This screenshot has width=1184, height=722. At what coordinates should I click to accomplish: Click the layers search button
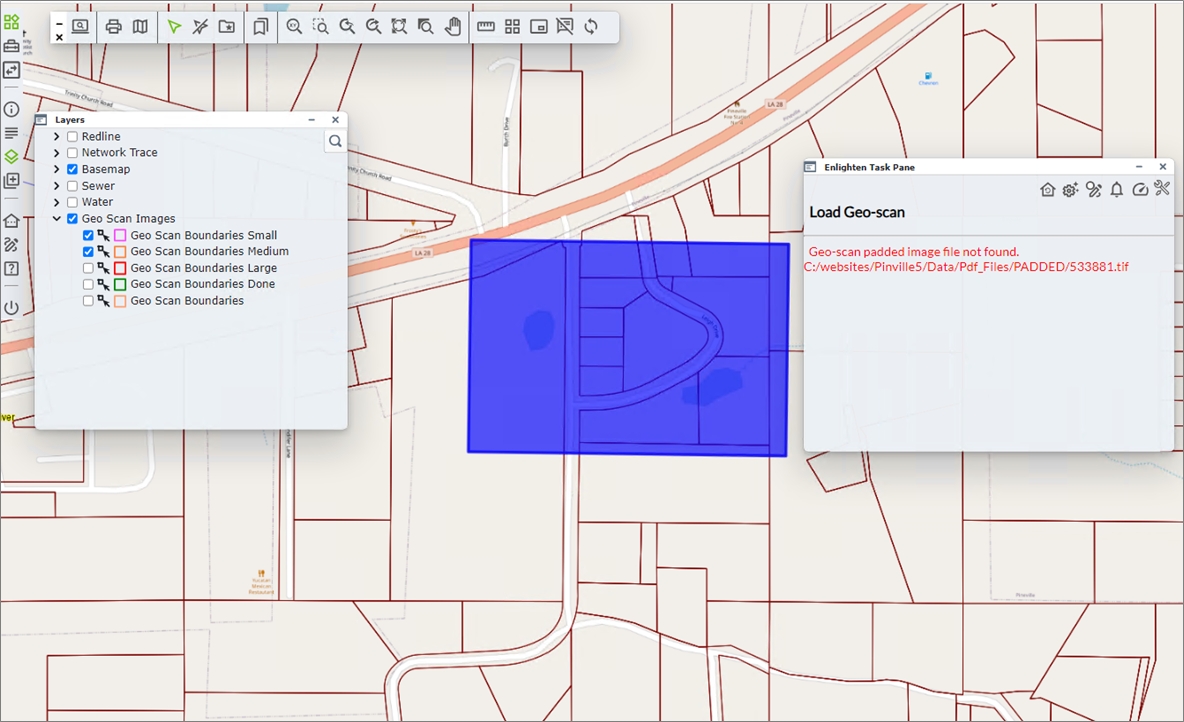pyautogui.click(x=335, y=141)
